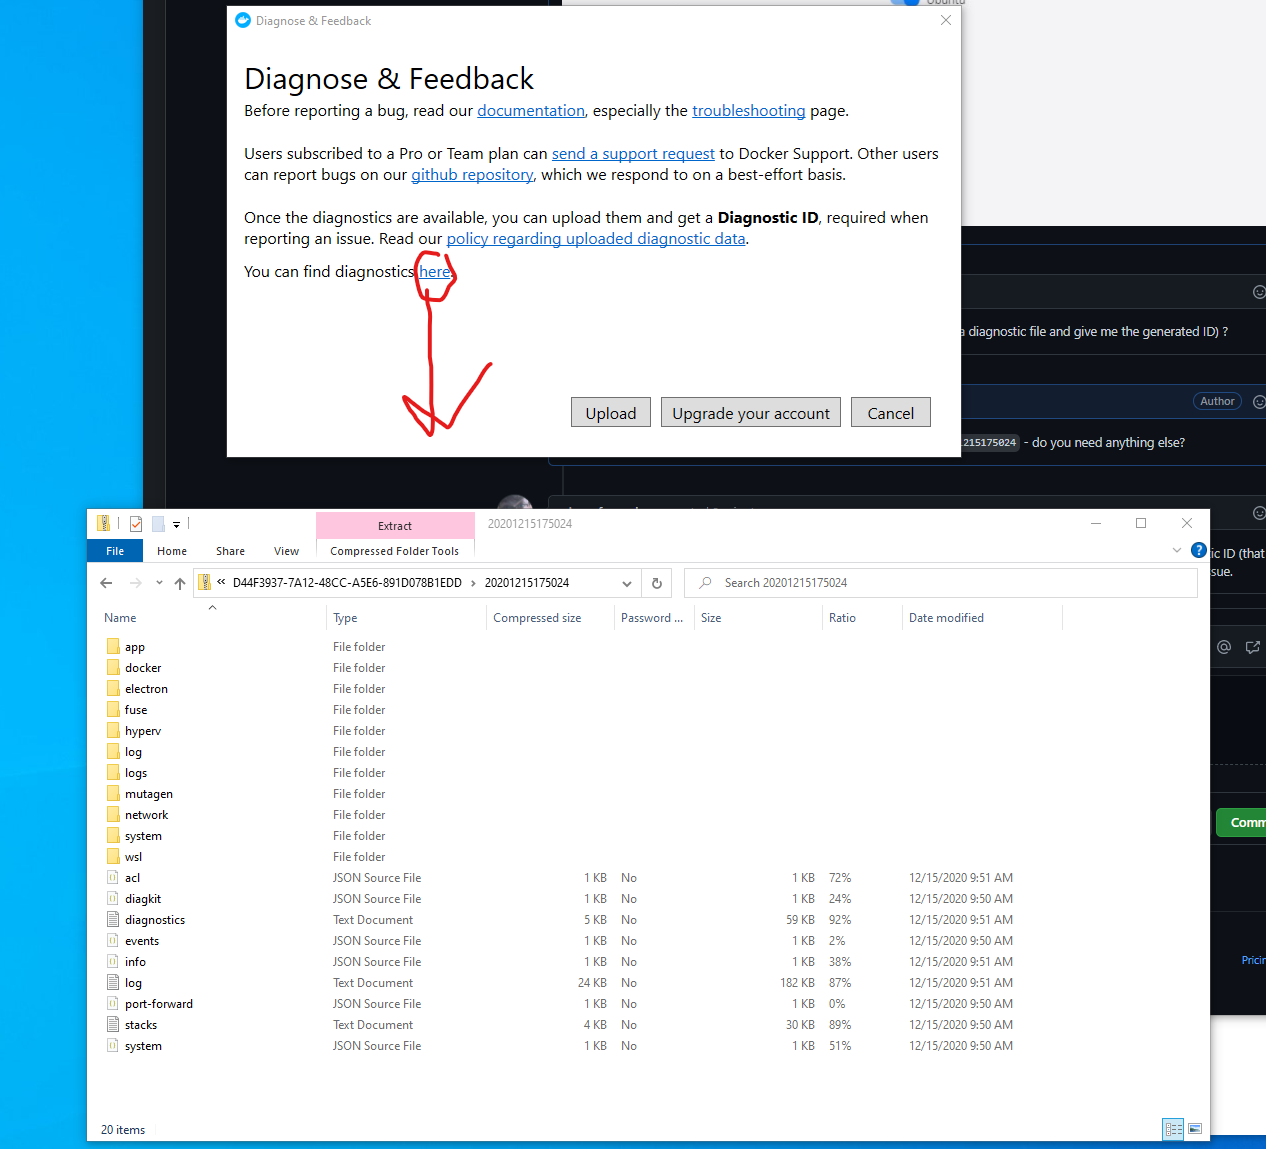Navigate back in File Explorer
This screenshot has width=1266, height=1149.
click(x=106, y=582)
